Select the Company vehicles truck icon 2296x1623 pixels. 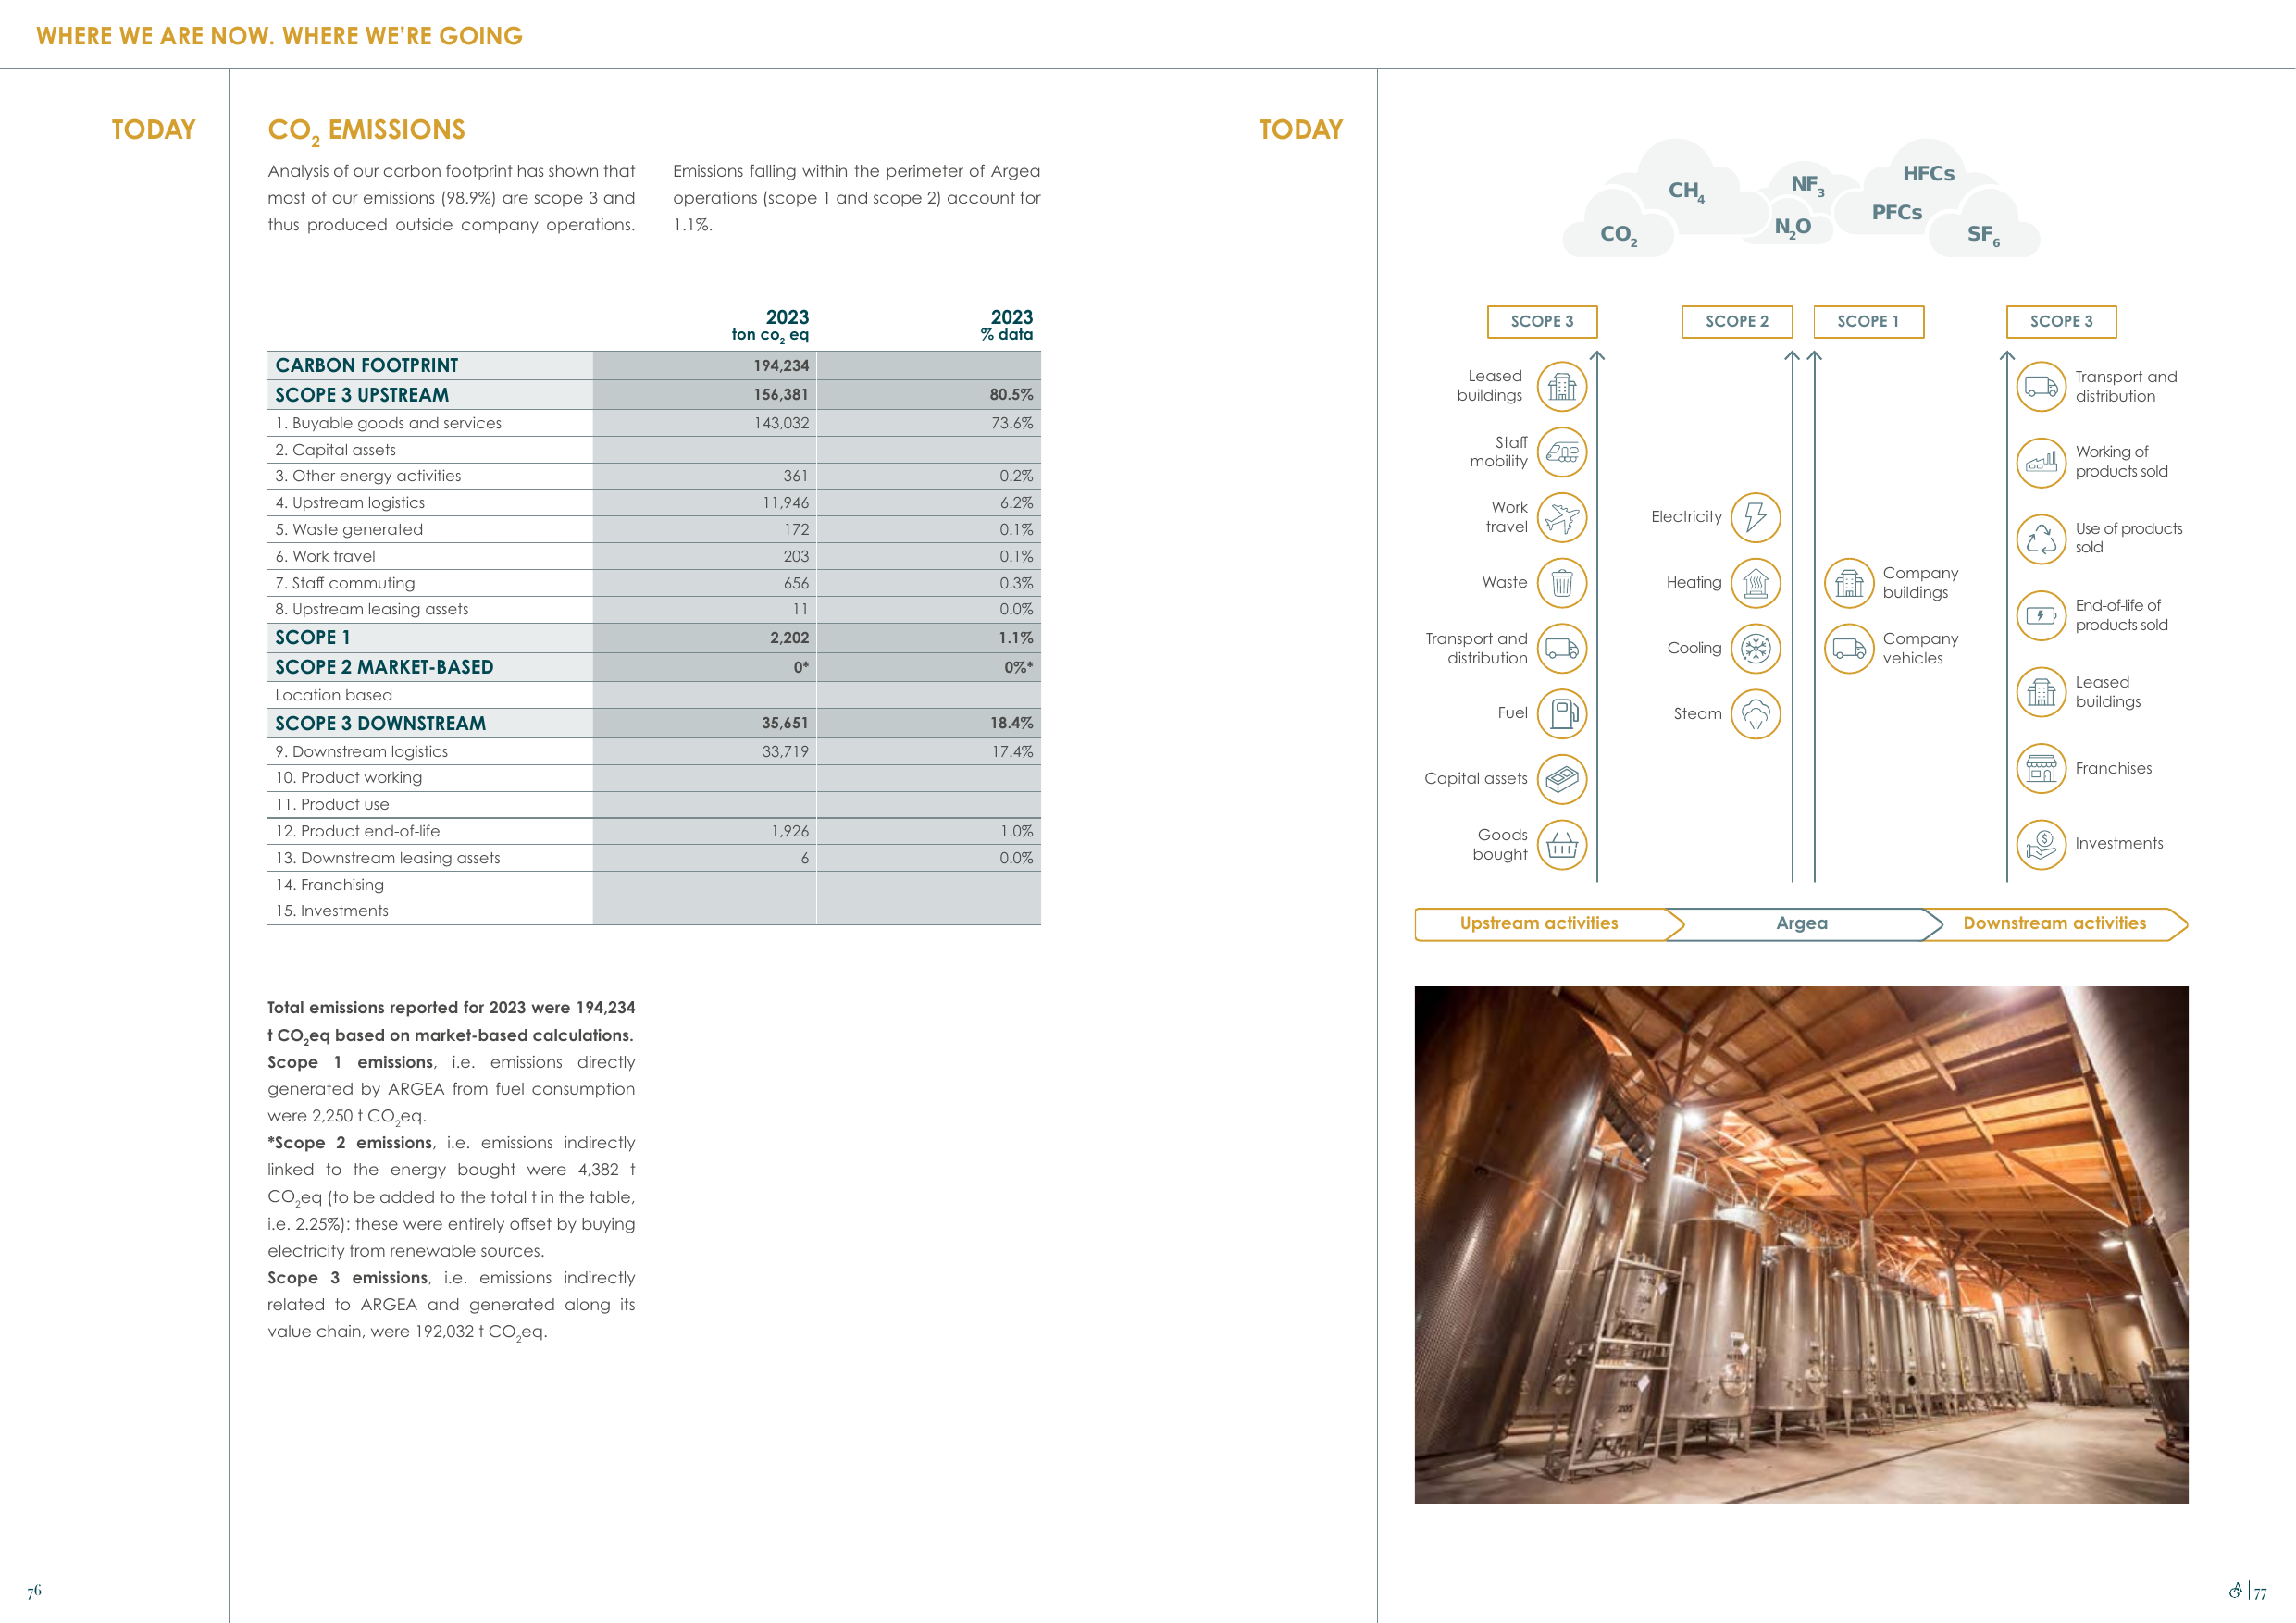(1849, 648)
